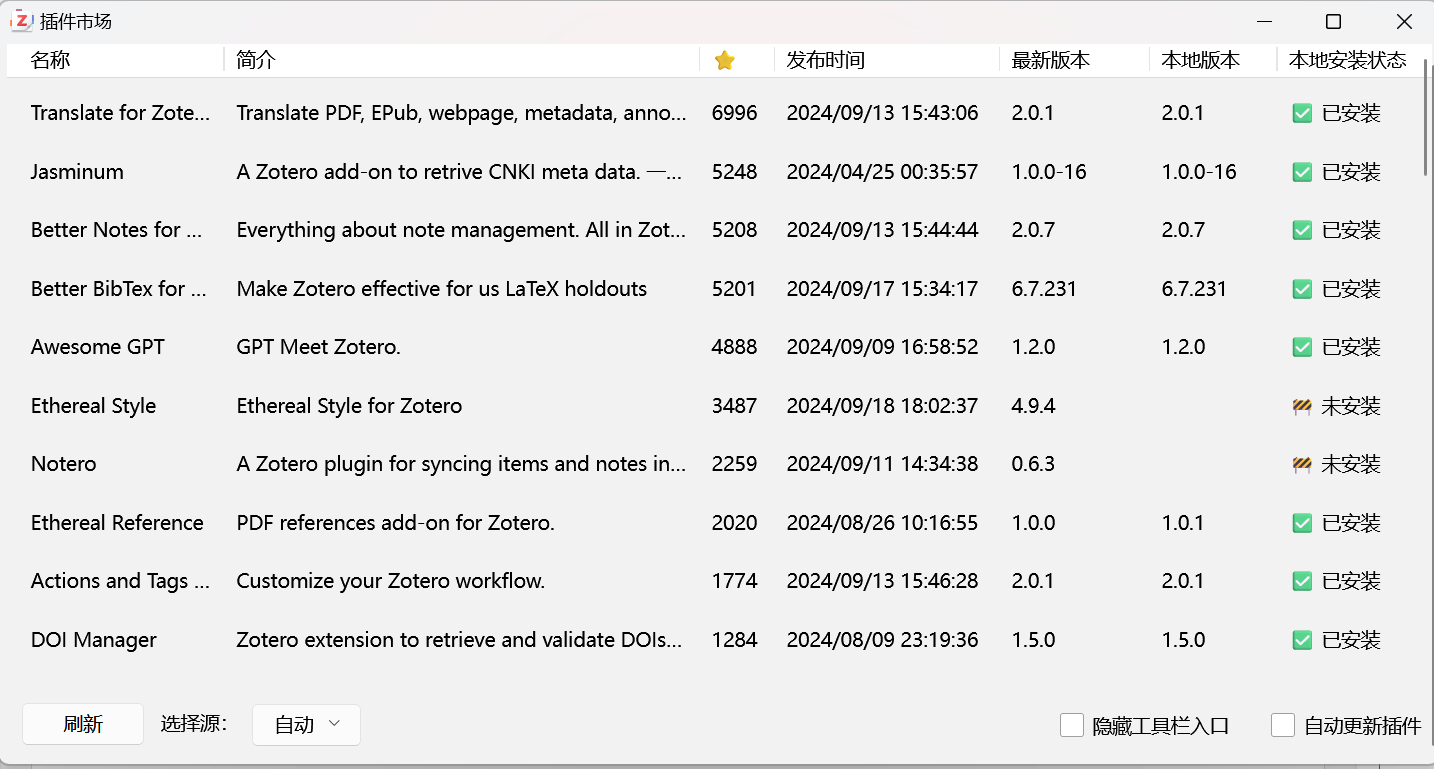Click green installed checkmark for Jasminum

pos(1302,172)
